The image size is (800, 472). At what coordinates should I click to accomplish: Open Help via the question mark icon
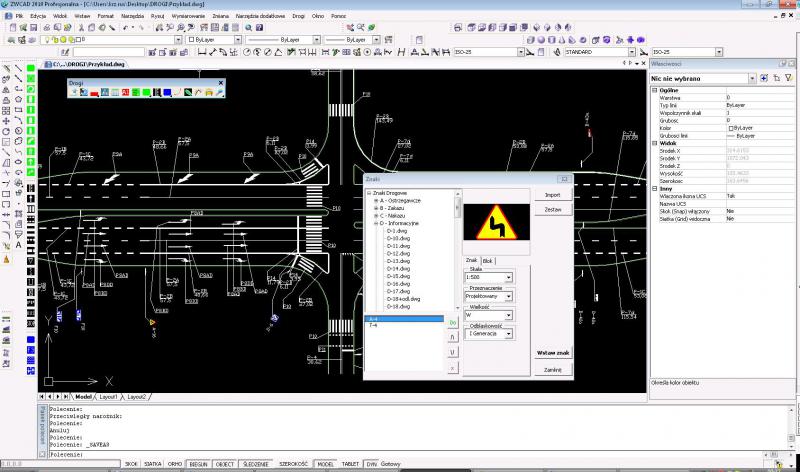point(259,28)
